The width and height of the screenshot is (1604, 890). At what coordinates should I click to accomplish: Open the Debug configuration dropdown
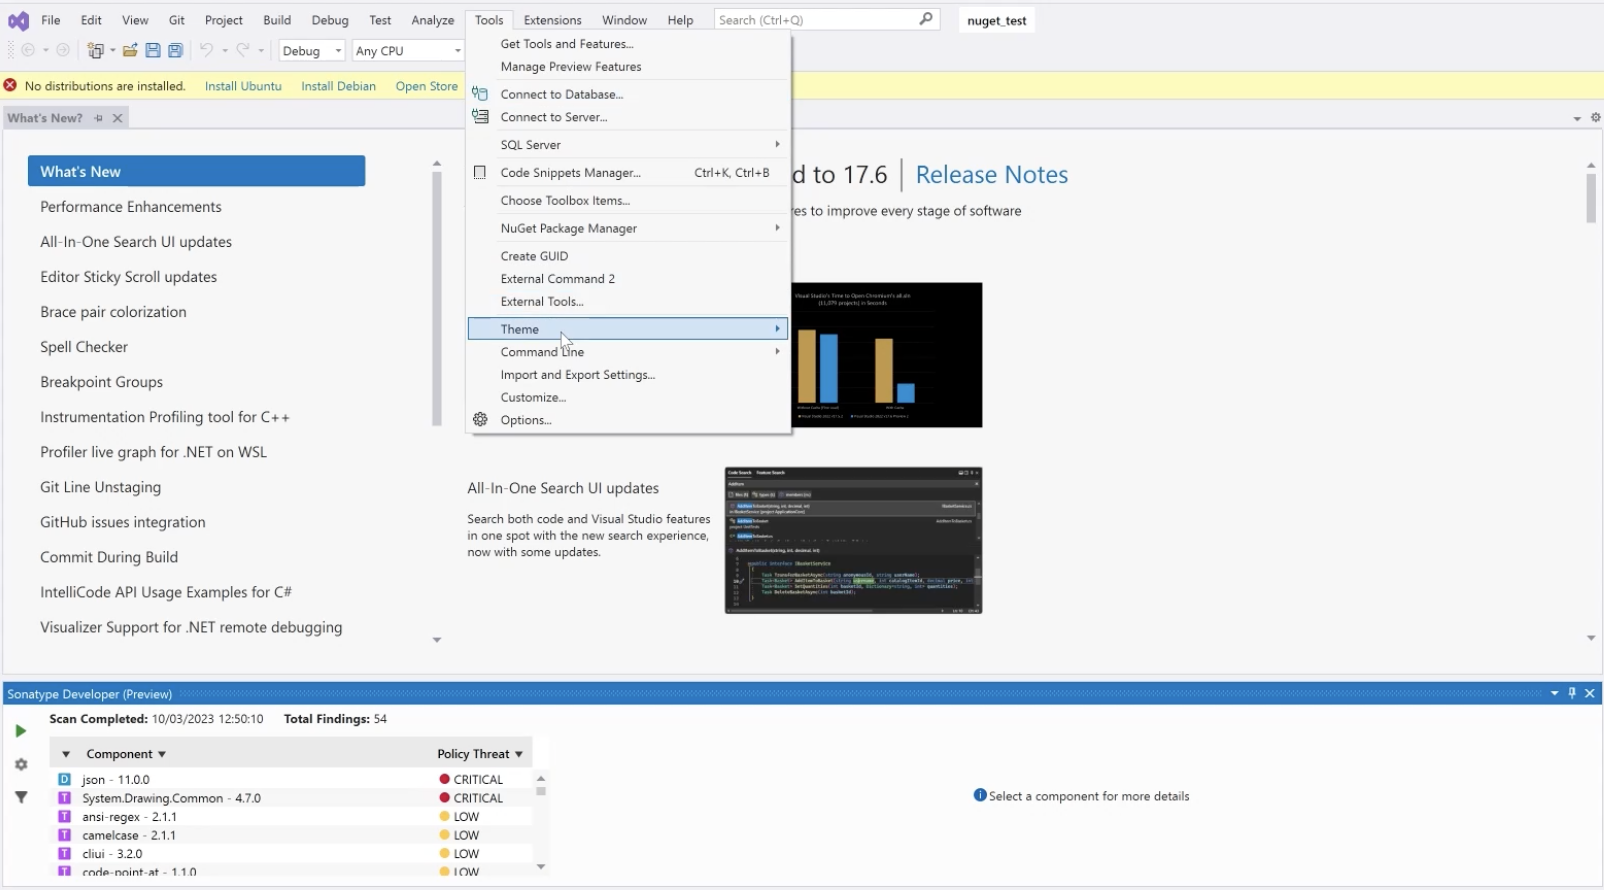(x=312, y=51)
